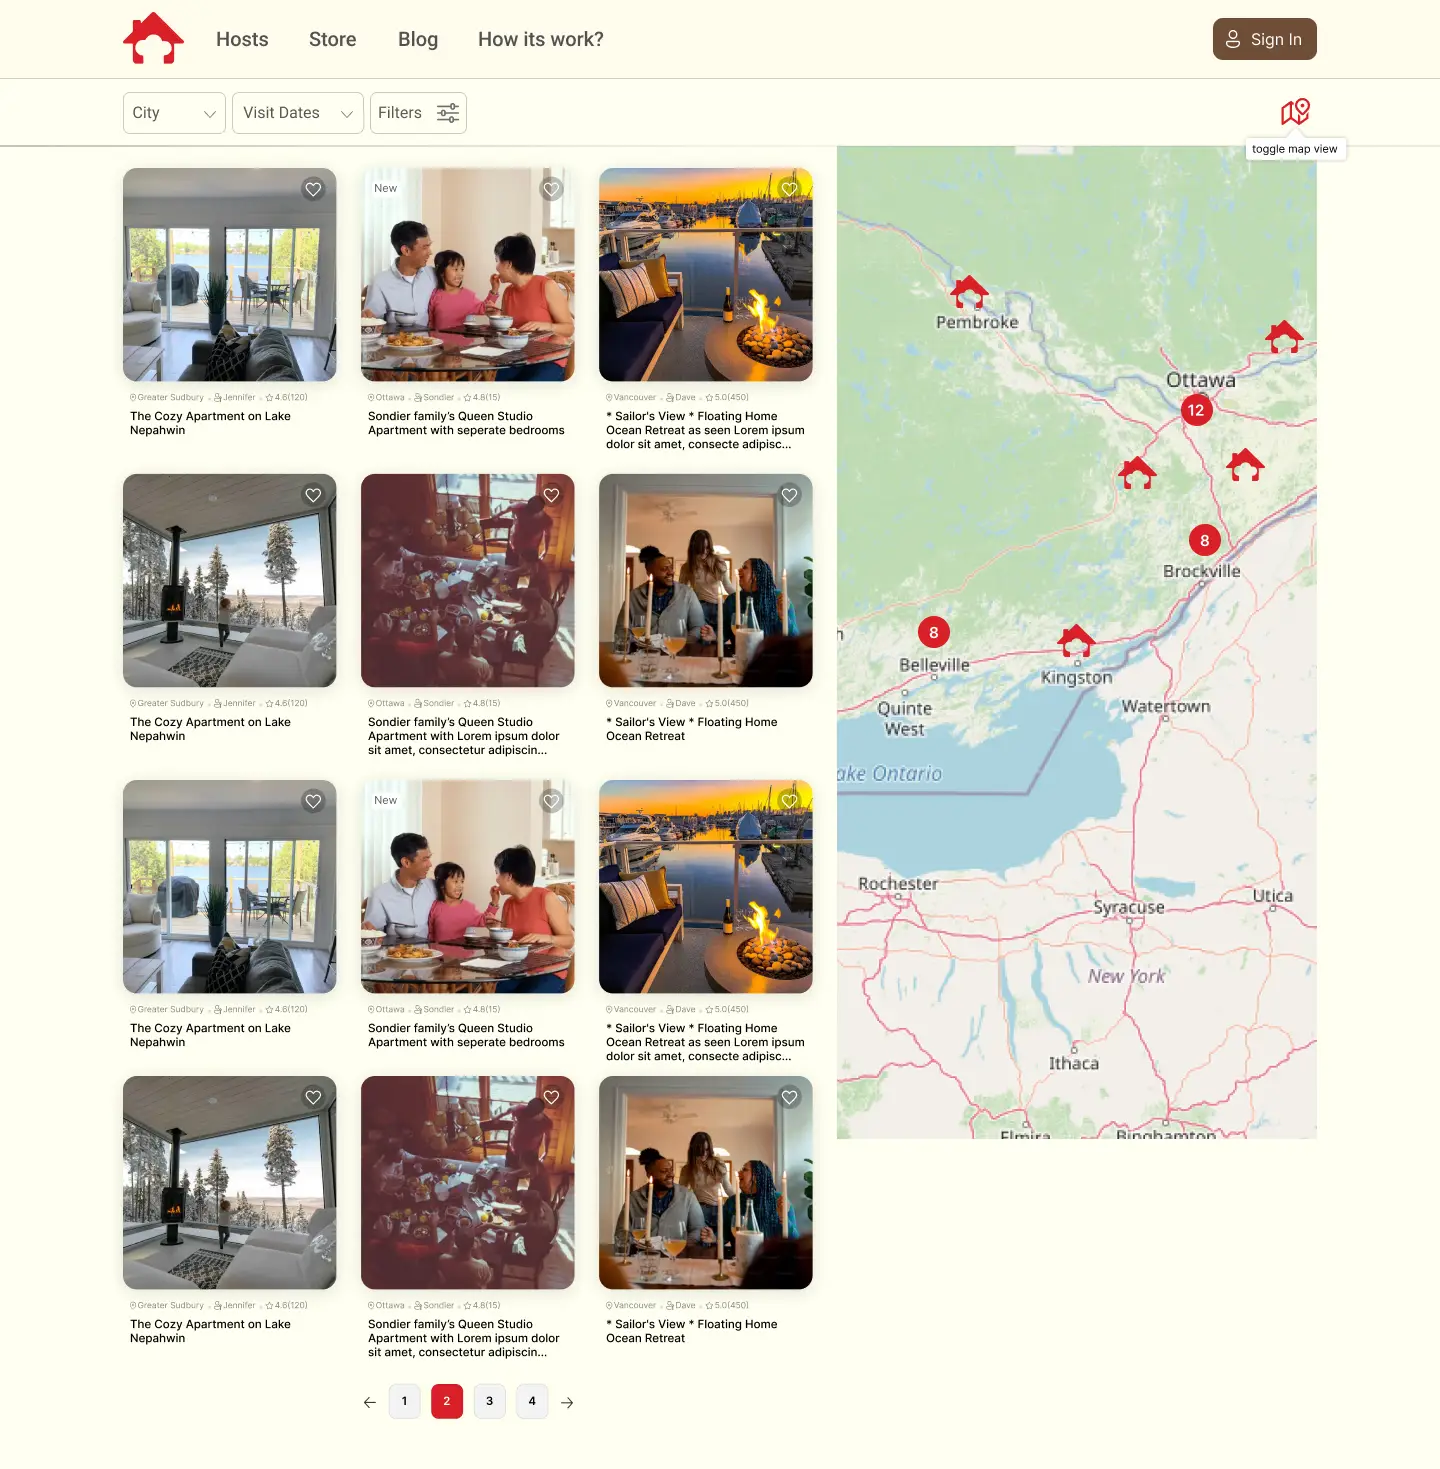1440x1469 pixels.
Task: Favorite the first Cozy Apartment listing heart
Action: click(x=313, y=189)
